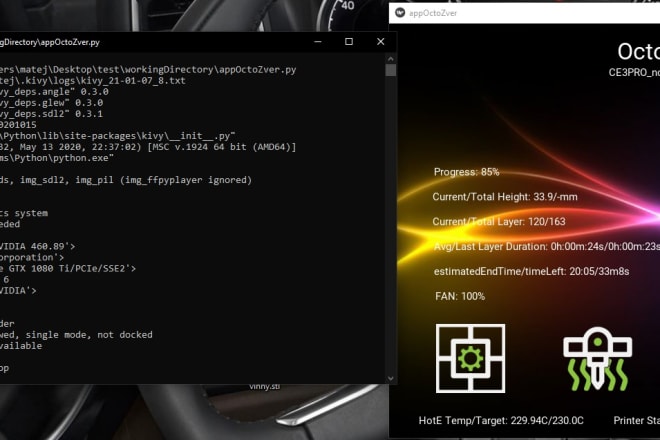Click the "Progress: 85%" label
The height and width of the screenshot is (440, 660).
pos(466,172)
